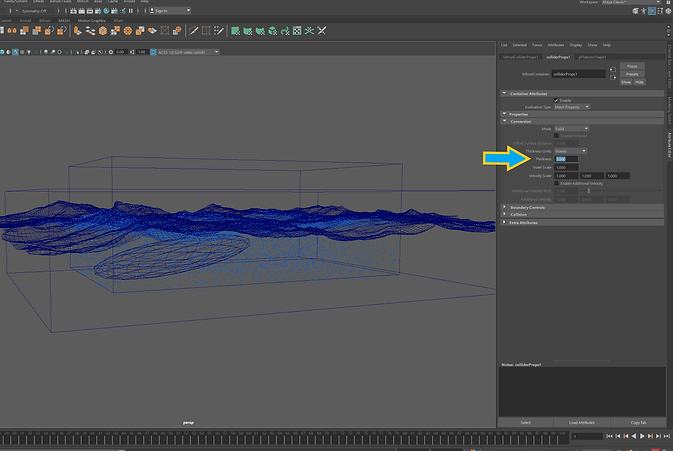673x451 pixels.
Task: Click the exposure icon in viewport toolbar
Action: coord(111,52)
